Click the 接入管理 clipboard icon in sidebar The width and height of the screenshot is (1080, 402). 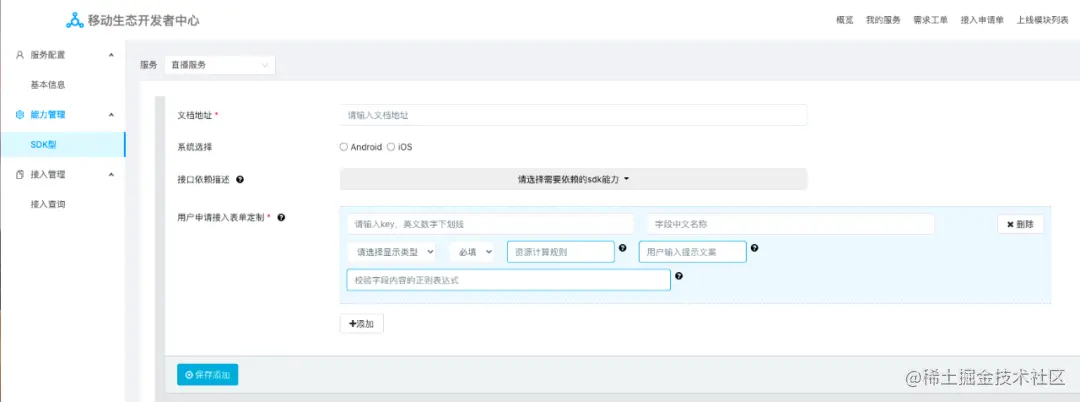click(20, 174)
